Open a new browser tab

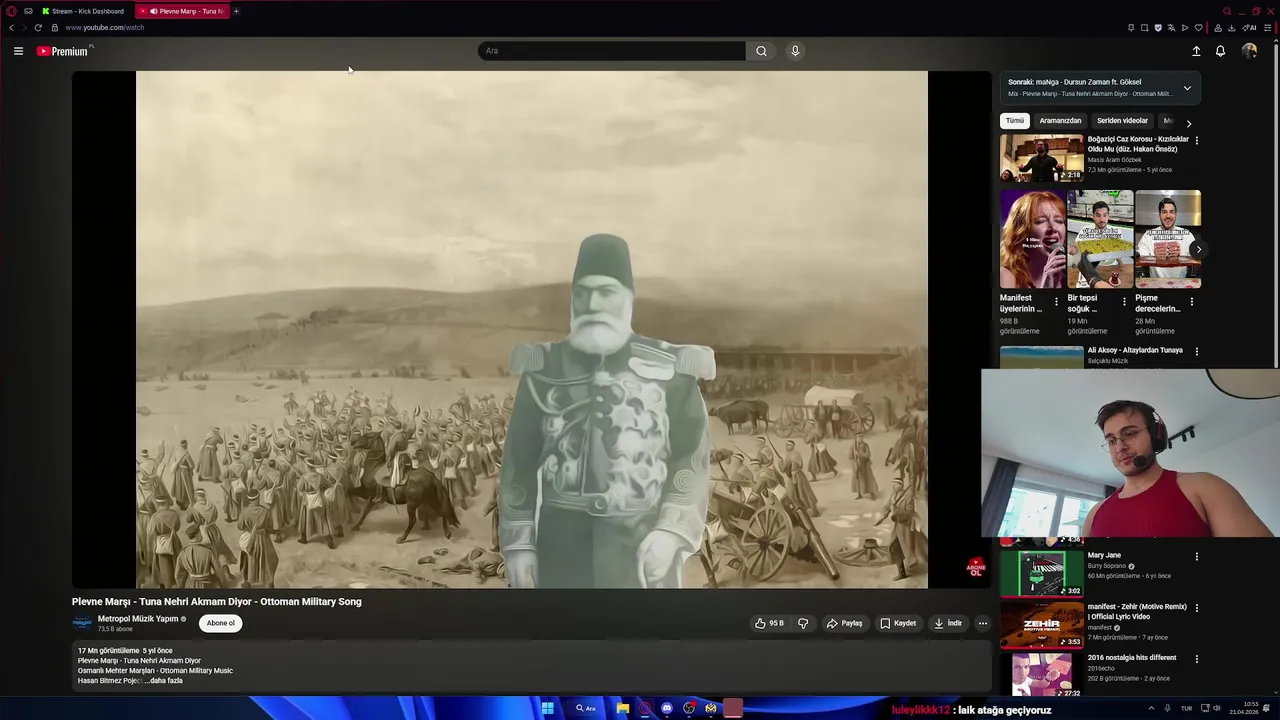[236, 11]
